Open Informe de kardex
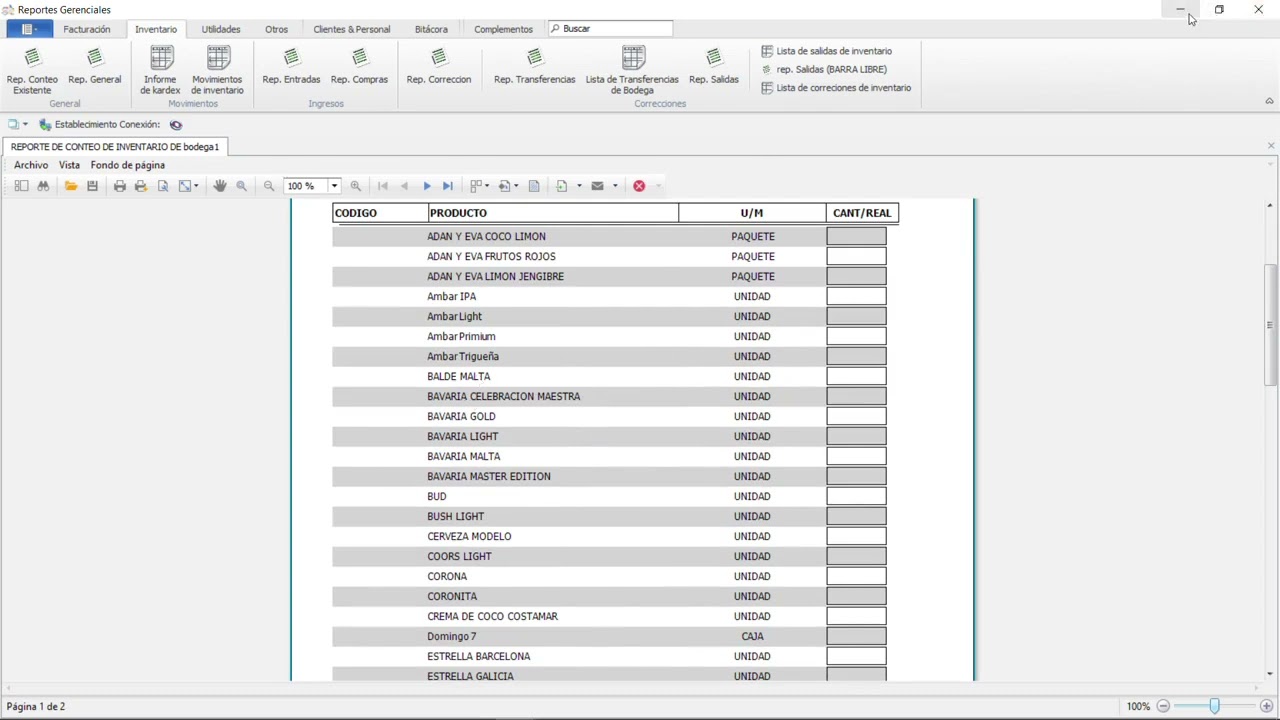1280x720 pixels. (x=160, y=70)
